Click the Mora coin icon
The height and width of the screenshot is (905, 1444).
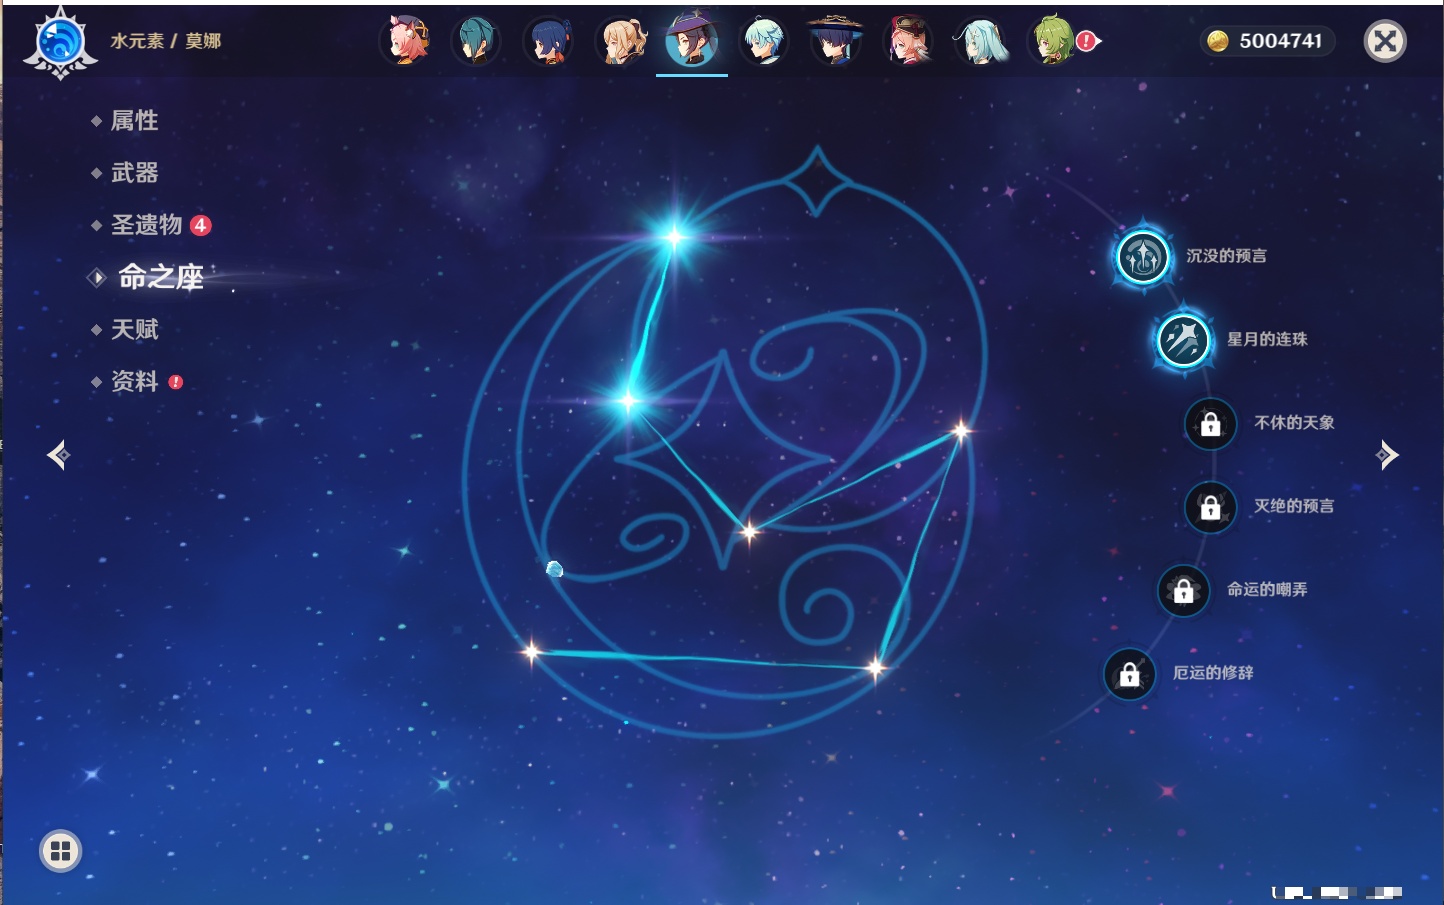[x=1217, y=41]
